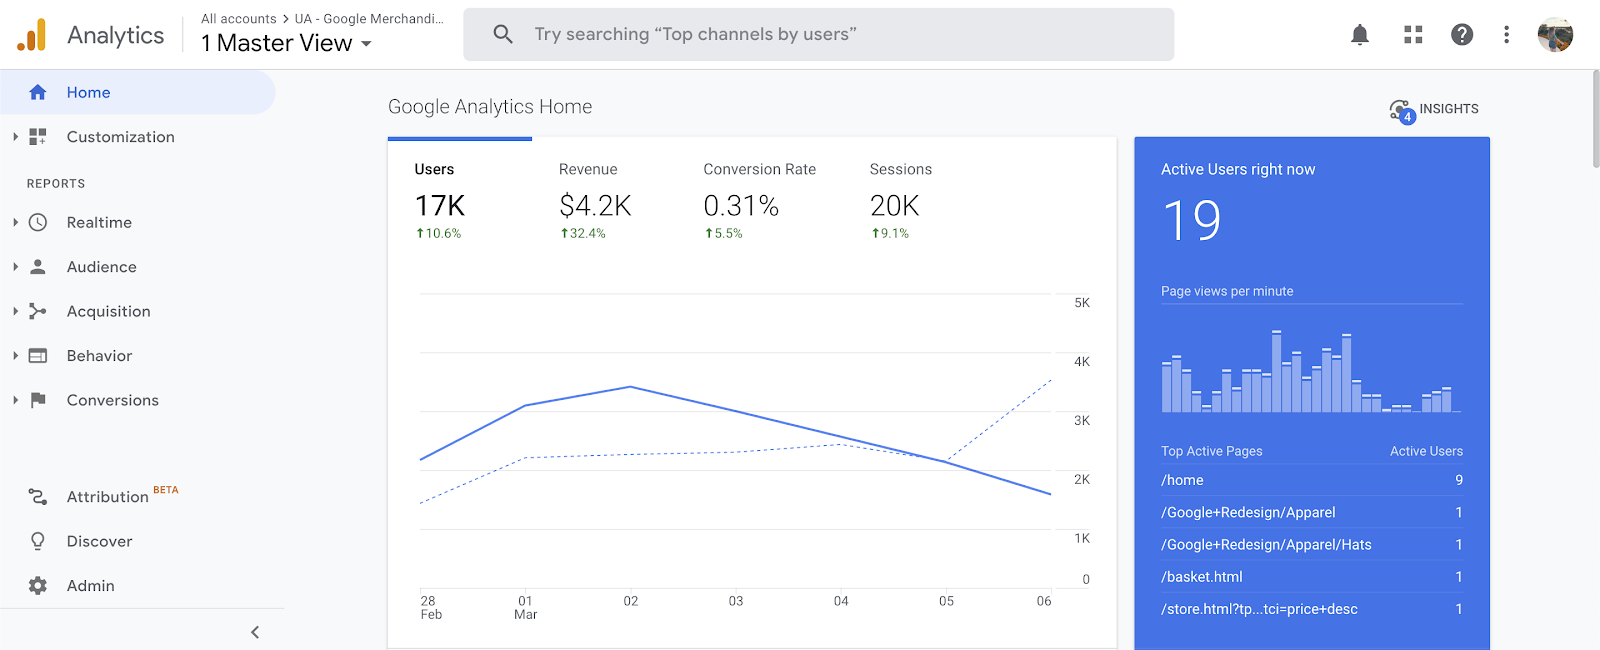Click the Admin gear icon

(38, 586)
